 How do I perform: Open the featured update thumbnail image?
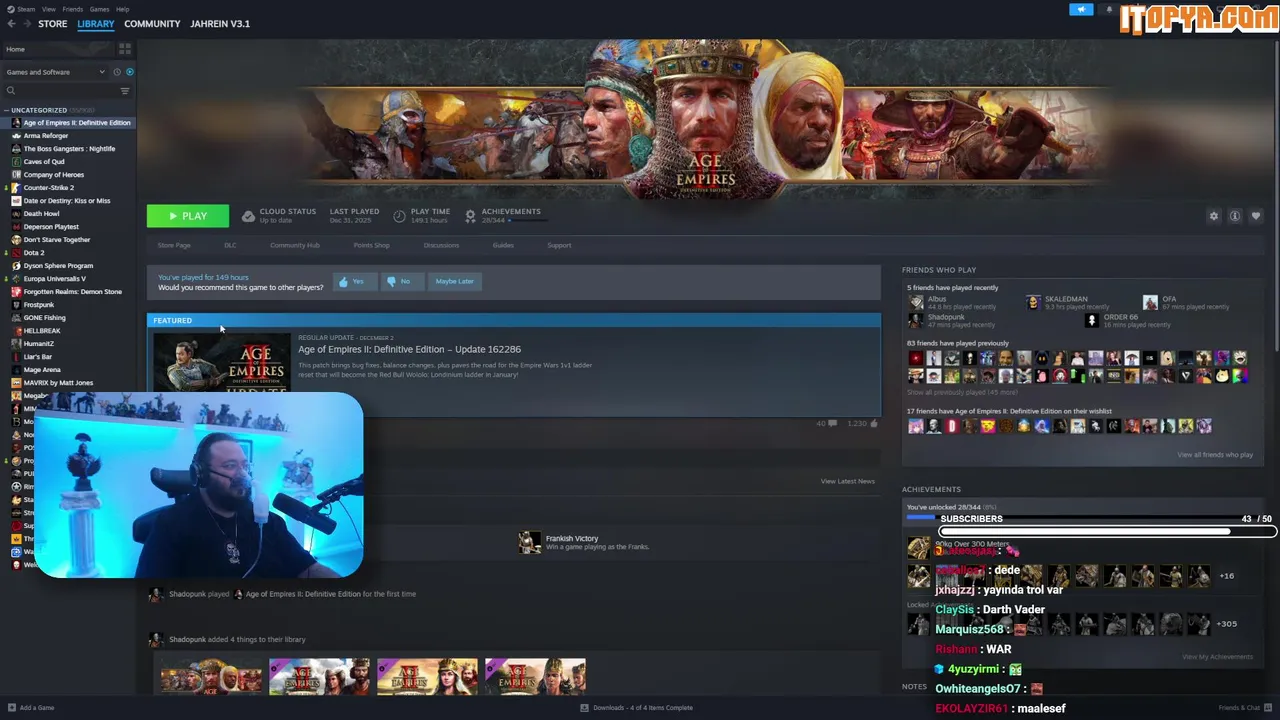coord(221,363)
